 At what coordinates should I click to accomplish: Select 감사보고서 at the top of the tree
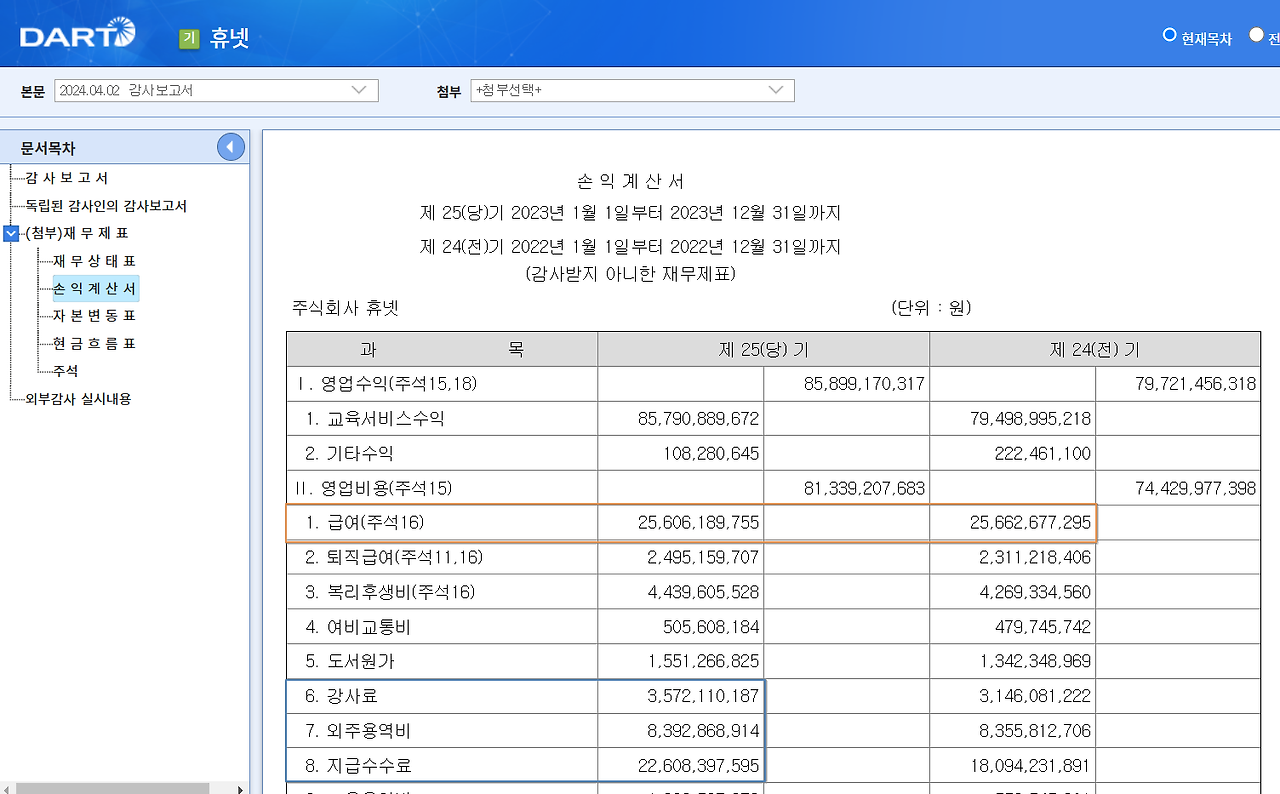pyautogui.click(x=66, y=178)
